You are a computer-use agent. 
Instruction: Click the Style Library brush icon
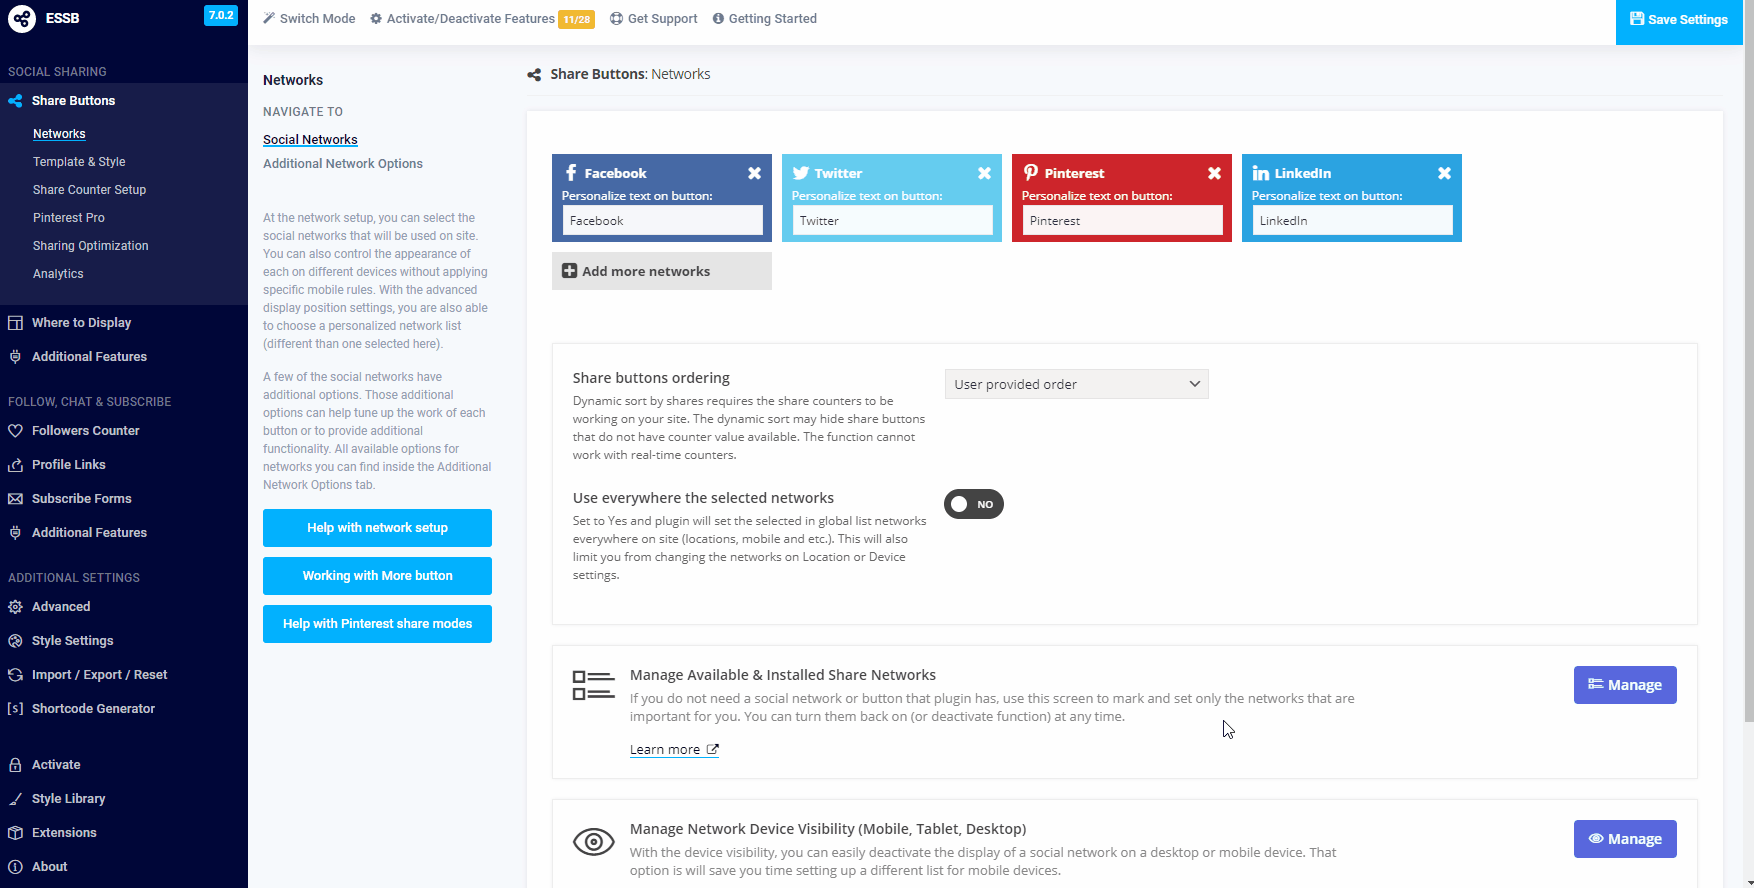pyautogui.click(x=15, y=799)
